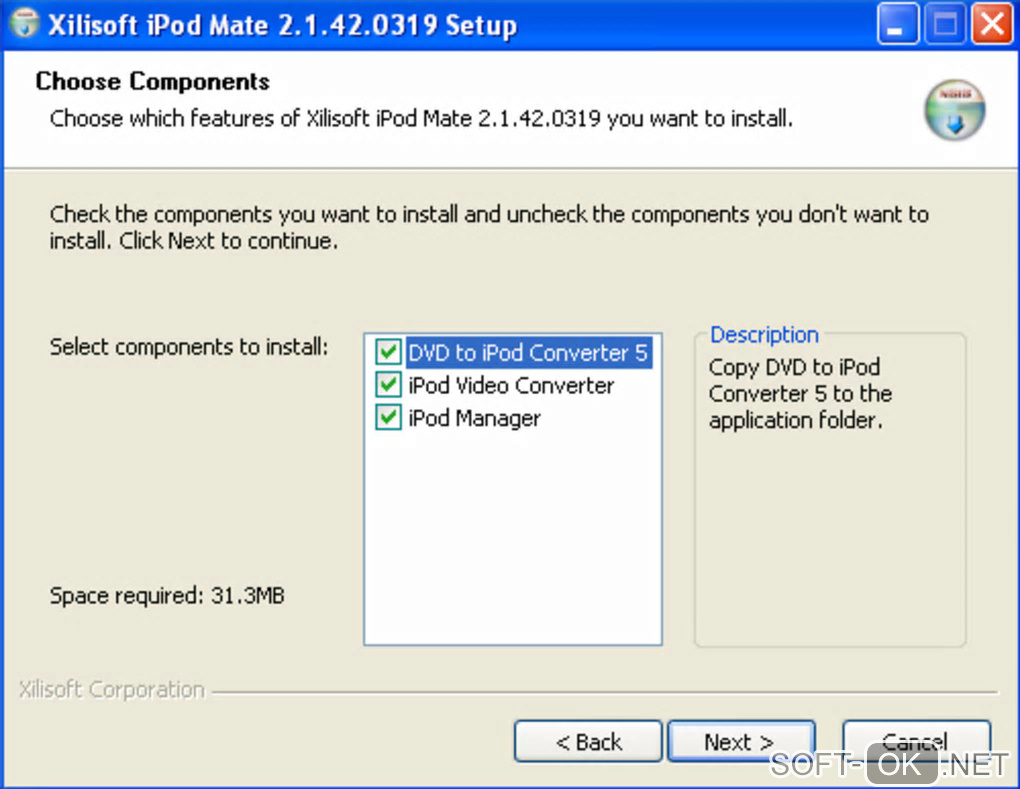Click the disabled maximize button

[945, 24]
